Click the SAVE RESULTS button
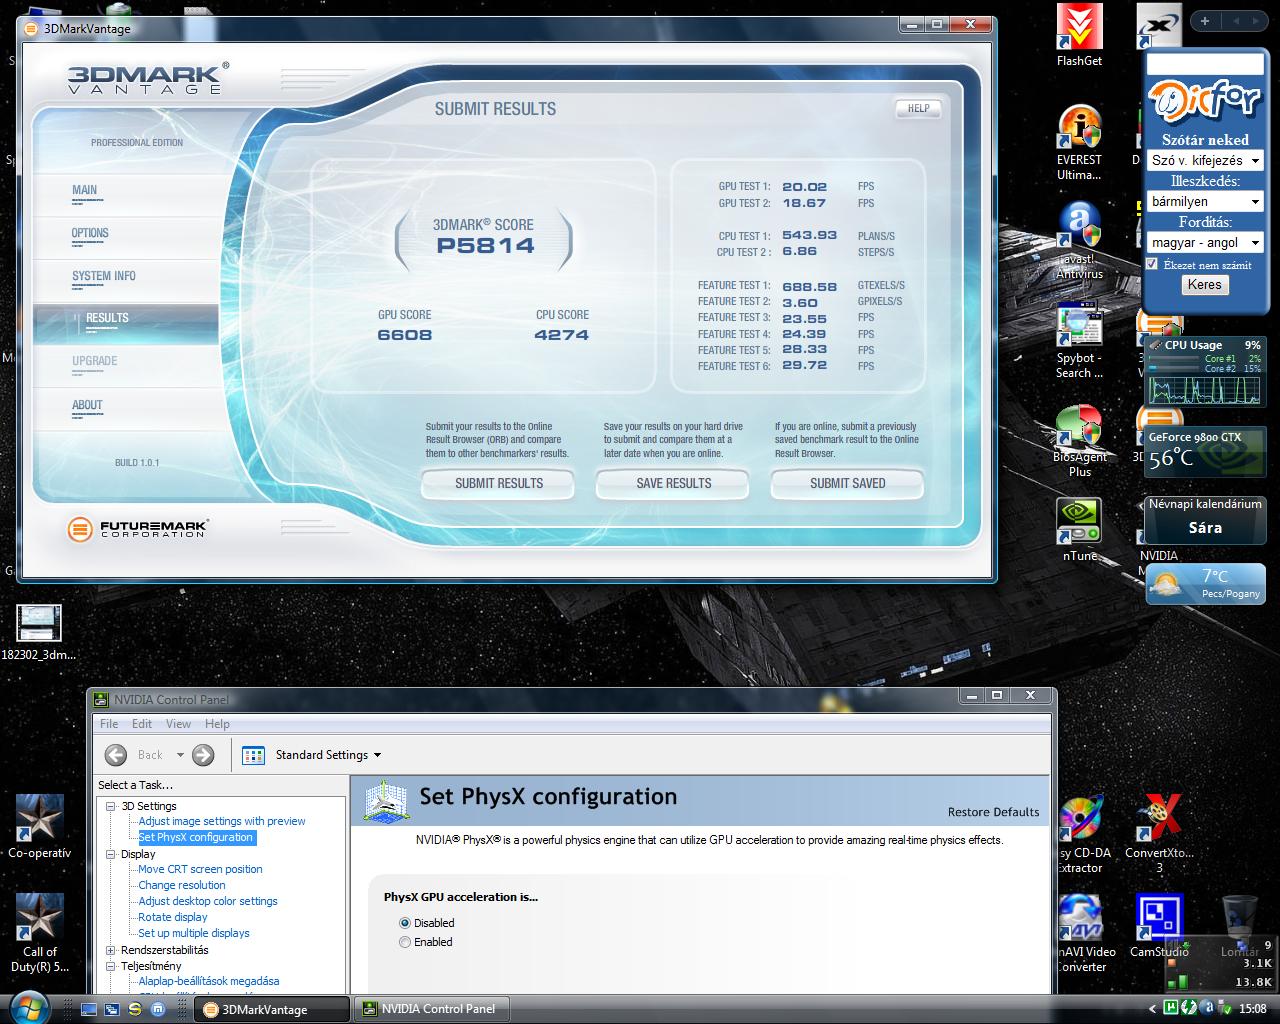 tap(673, 483)
